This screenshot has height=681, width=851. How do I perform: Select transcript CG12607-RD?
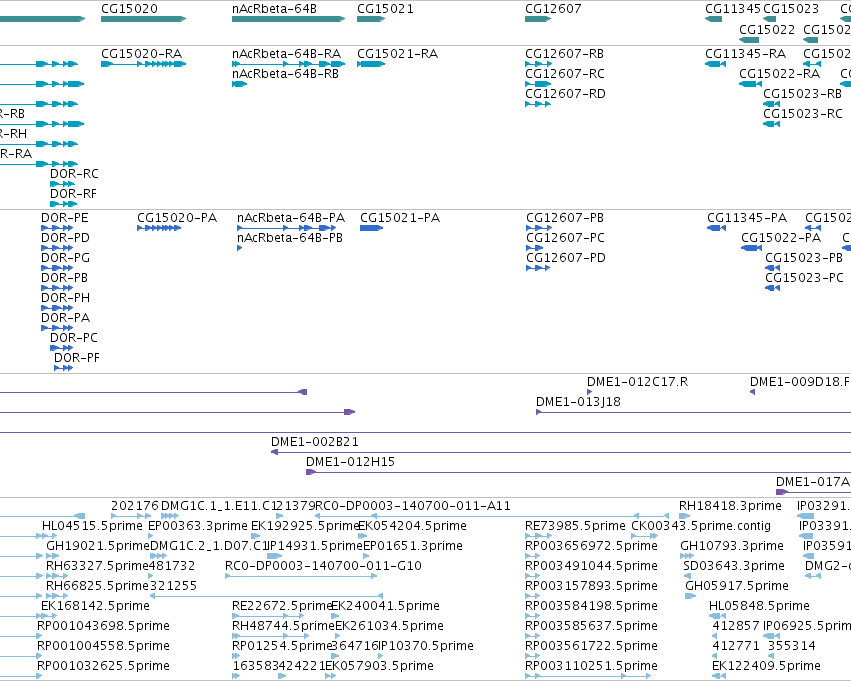click(x=538, y=104)
